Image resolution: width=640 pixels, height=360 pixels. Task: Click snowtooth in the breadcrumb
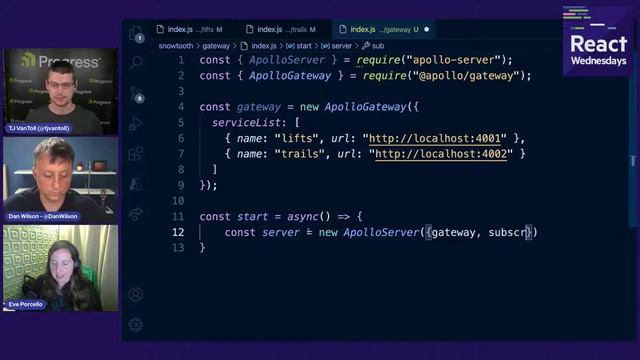pyautogui.click(x=176, y=46)
